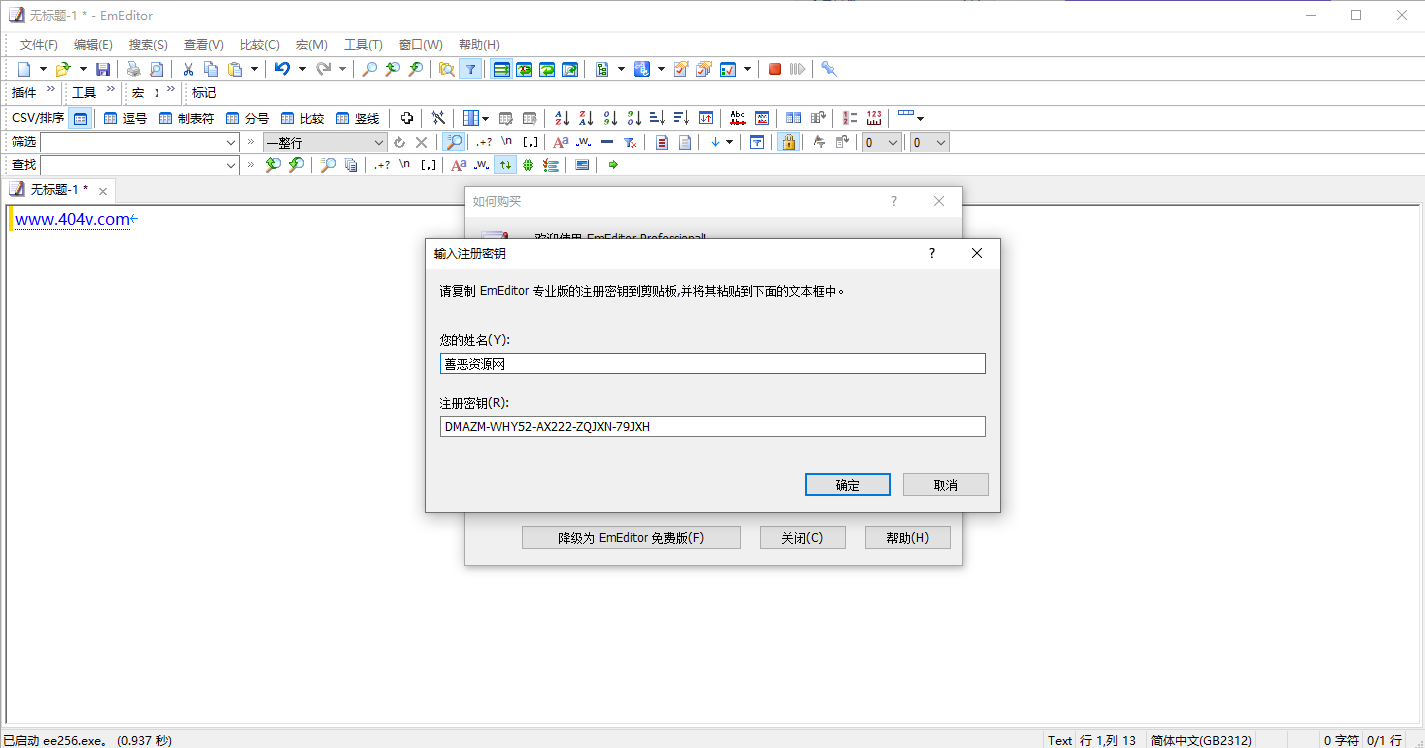Open the 一整行 column dropdown
This screenshot has width=1425, height=748.
click(x=379, y=142)
